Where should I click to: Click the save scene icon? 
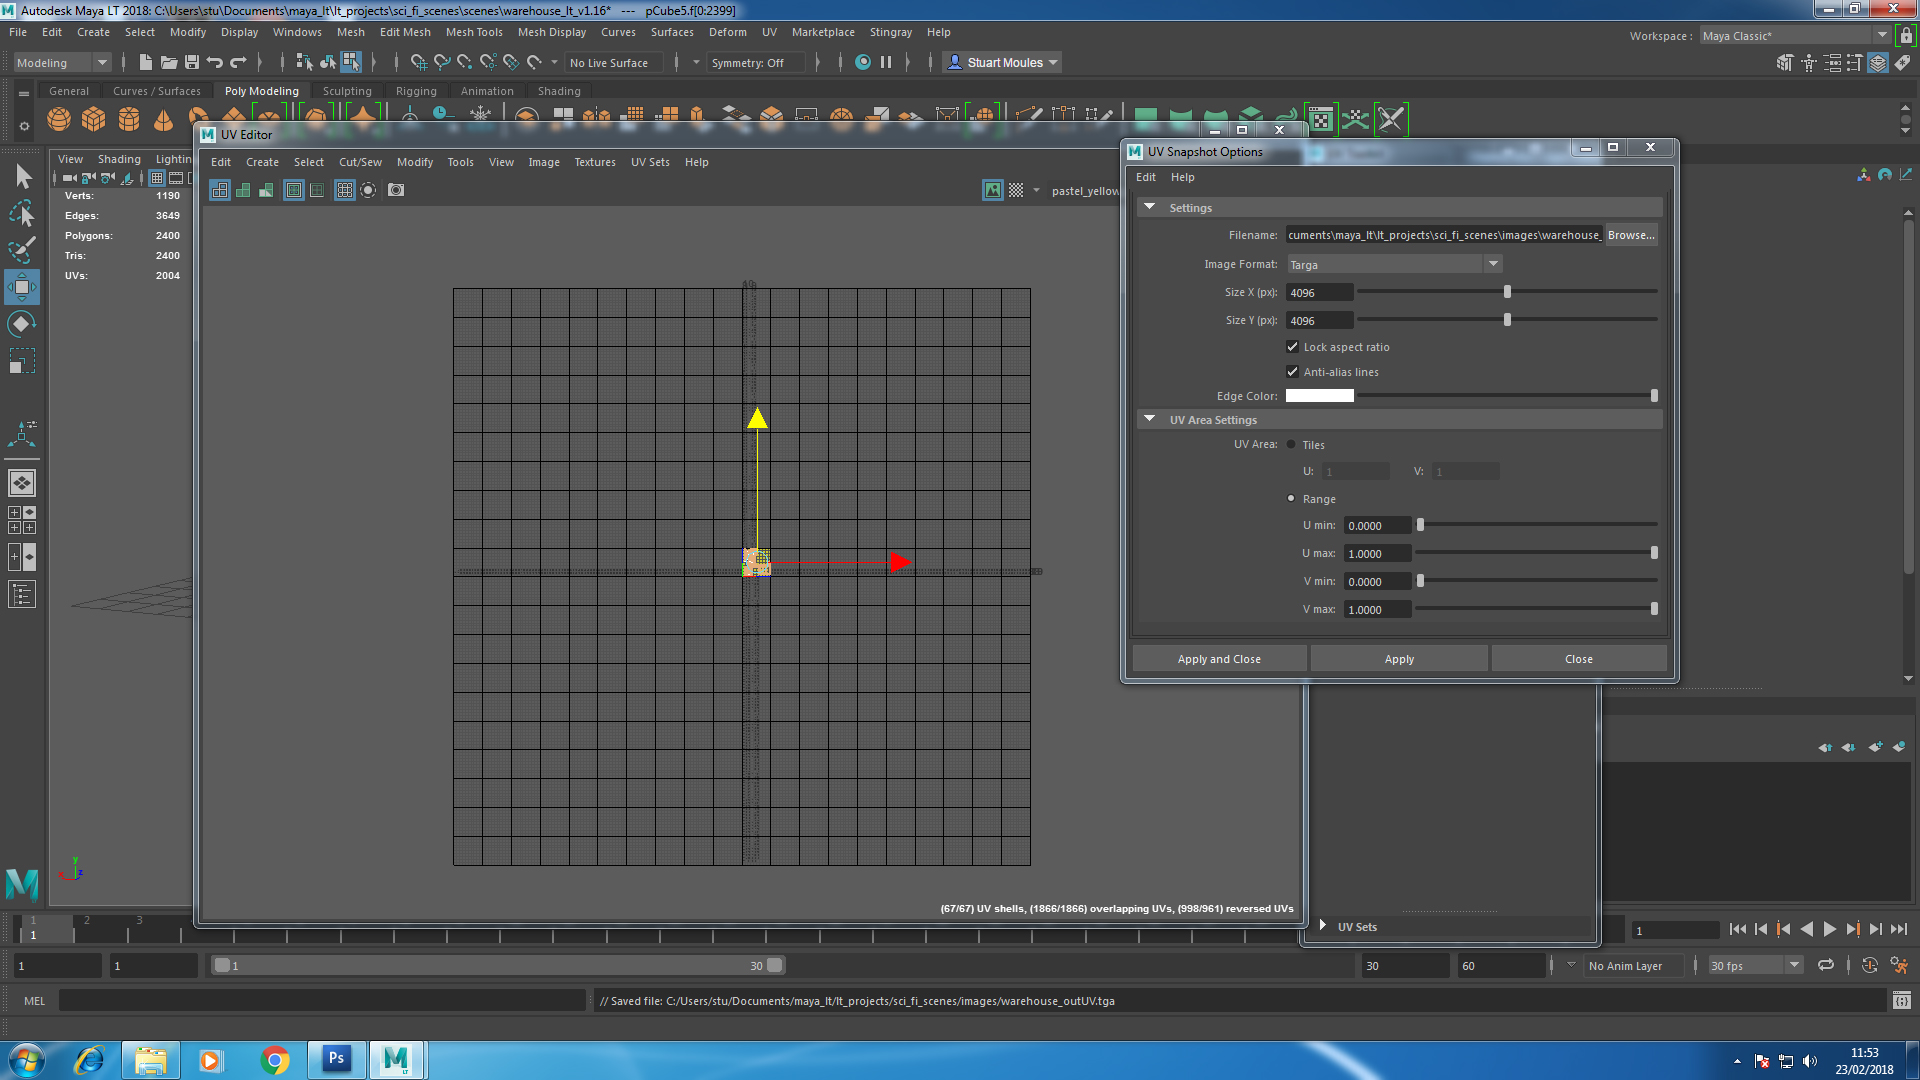click(x=192, y=62)
